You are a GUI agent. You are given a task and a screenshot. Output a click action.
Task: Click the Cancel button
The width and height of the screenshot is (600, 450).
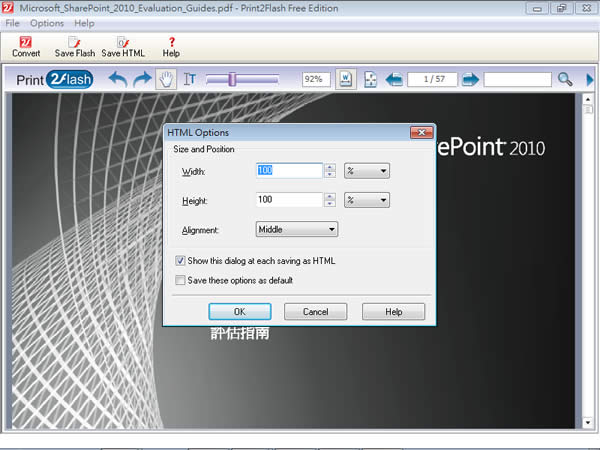click(x=315, y=312)
